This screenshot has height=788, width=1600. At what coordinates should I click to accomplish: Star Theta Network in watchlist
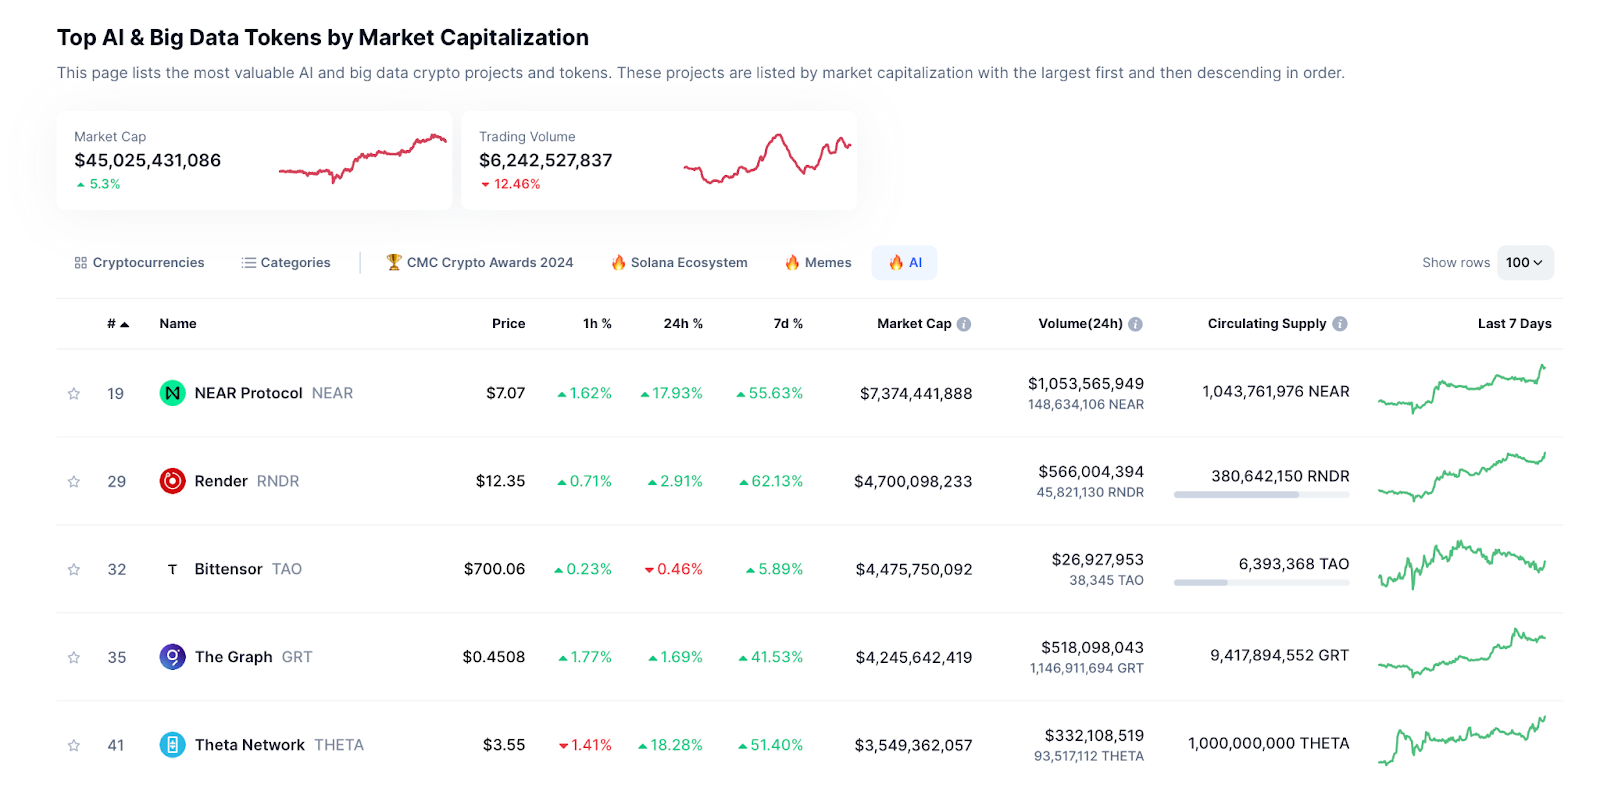coord(73,746)
